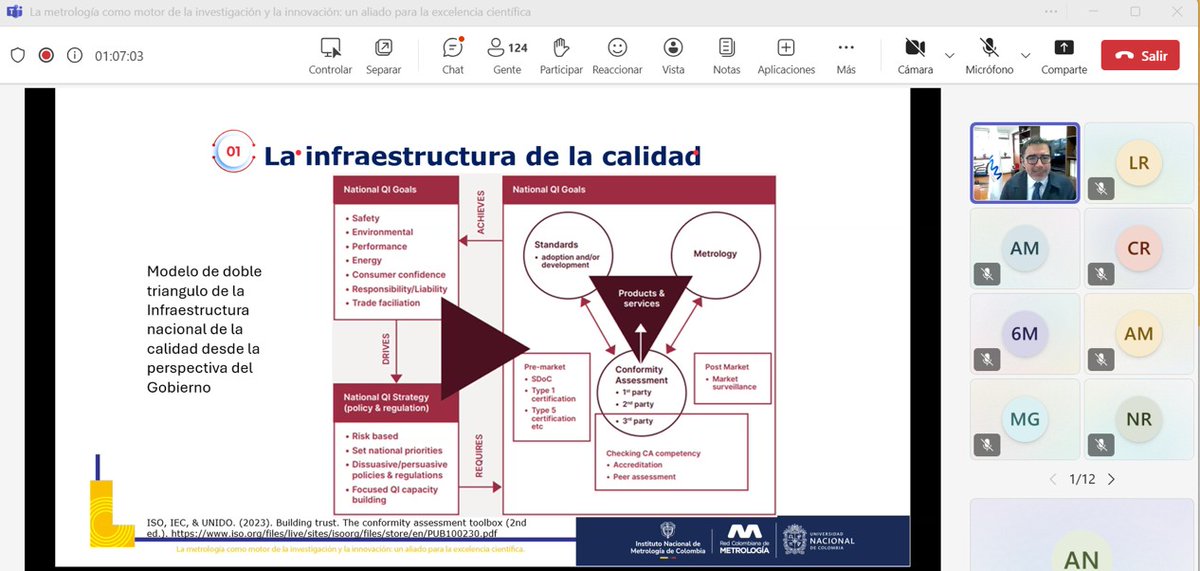Screen dimensions: 1200x571
Task: Click the 1/12 page indicator
Action: pos(1082,480)
